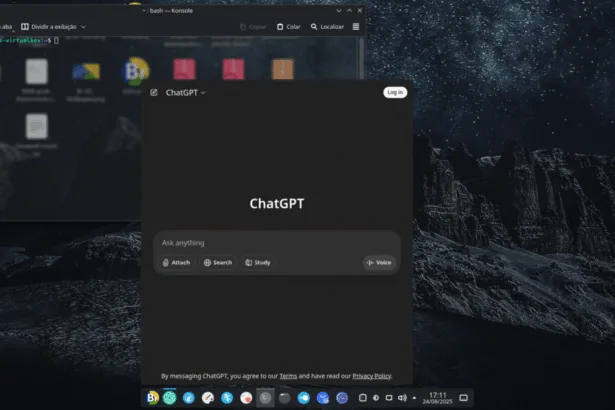Screen dimensions: 615x410
Task: Click the dark folder icon in the taskbar
Action: 284,398
